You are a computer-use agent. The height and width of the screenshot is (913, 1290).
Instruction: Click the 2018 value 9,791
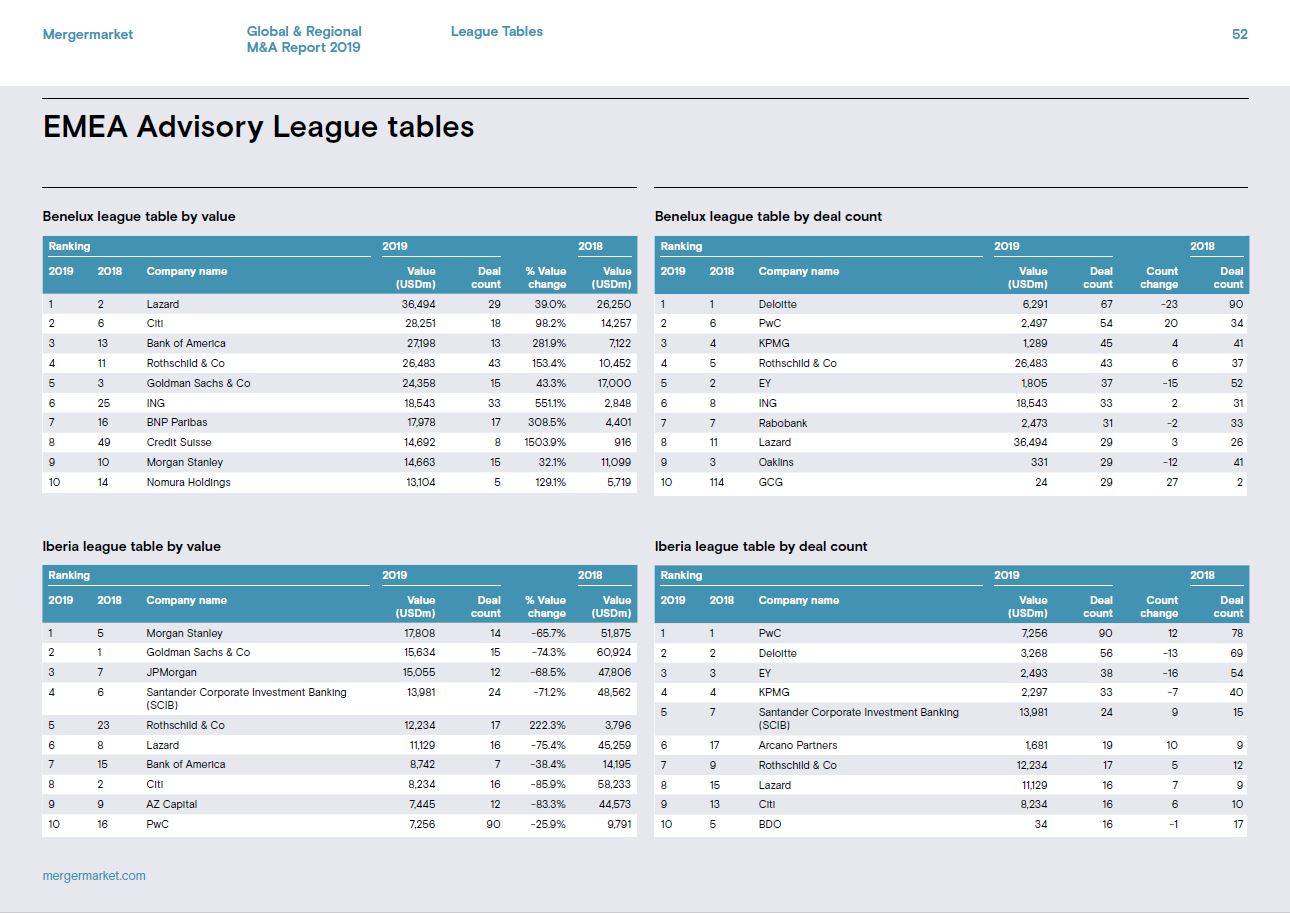pyautogui.click(x=618, y=824)
